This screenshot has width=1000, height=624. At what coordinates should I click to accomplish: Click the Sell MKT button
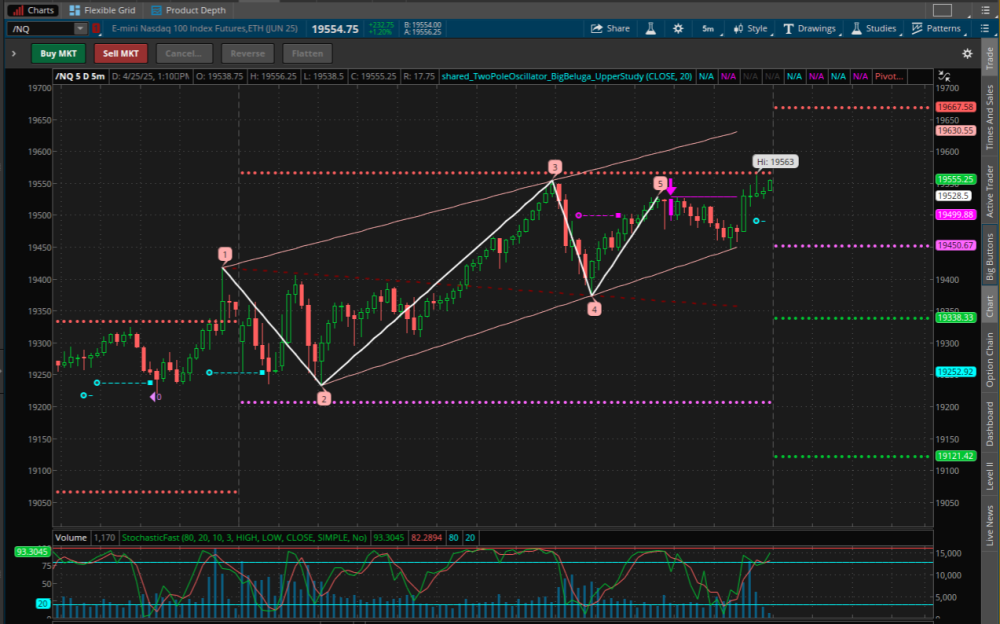click(120, 53)
